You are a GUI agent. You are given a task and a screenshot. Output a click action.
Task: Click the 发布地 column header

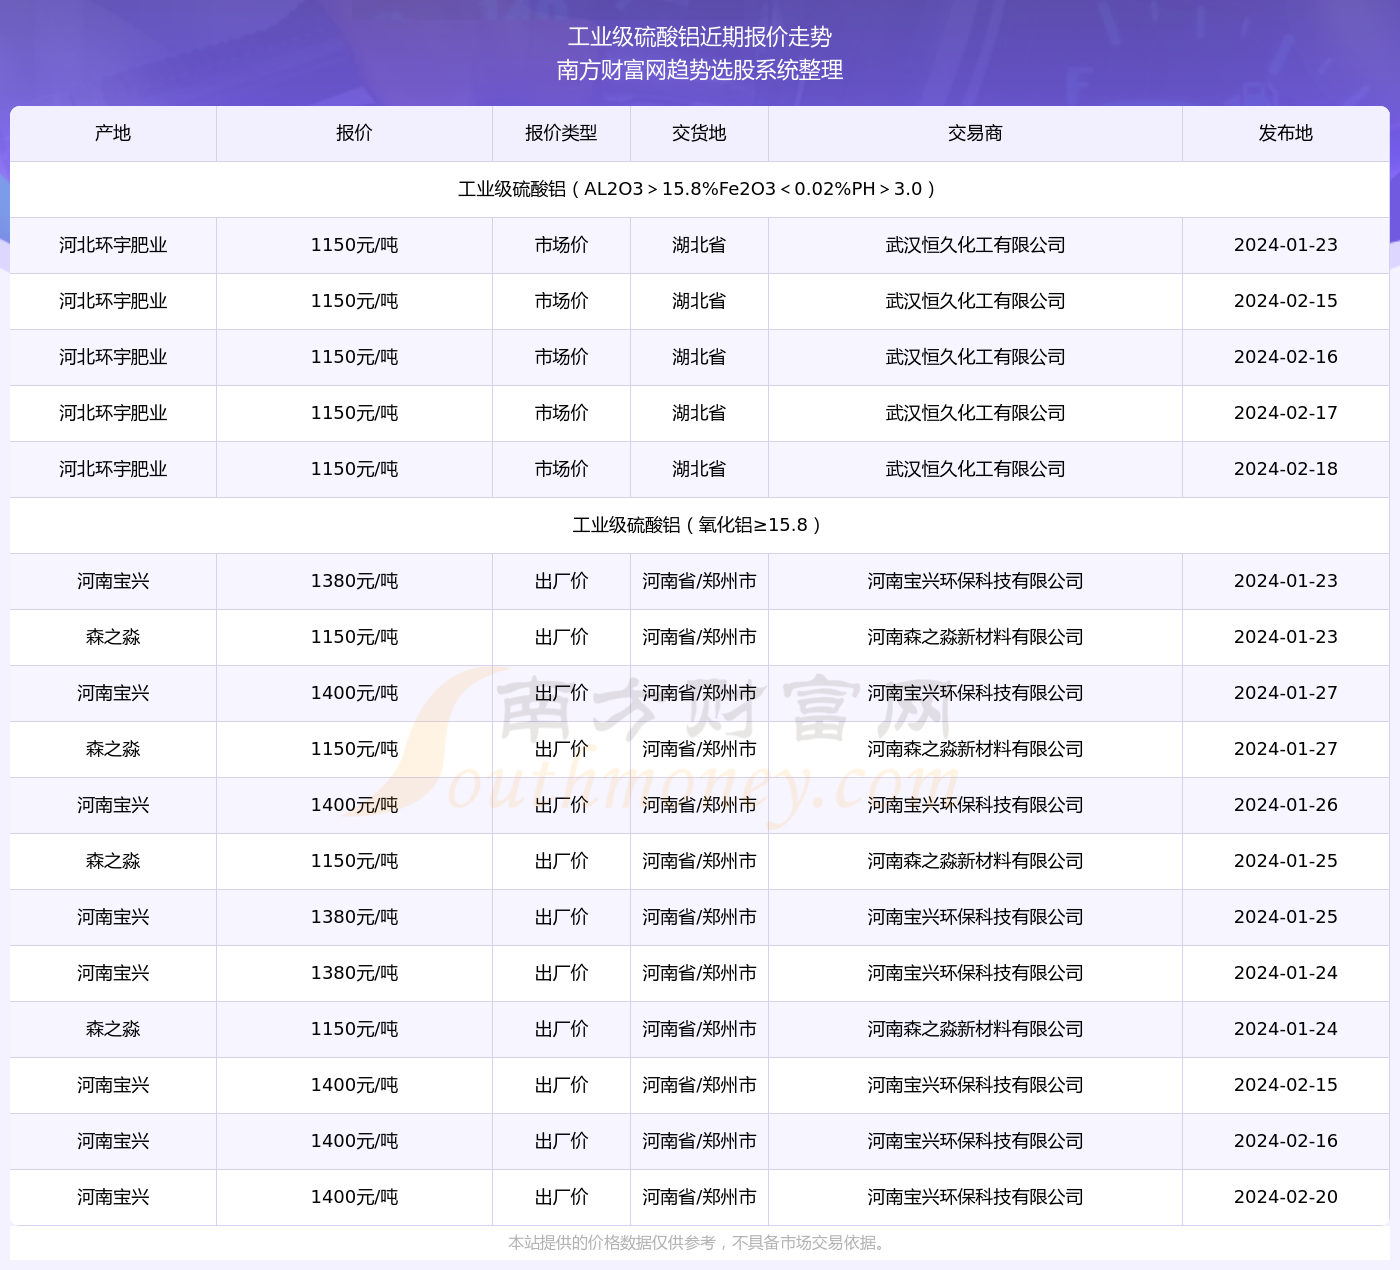coord(1286,133)
